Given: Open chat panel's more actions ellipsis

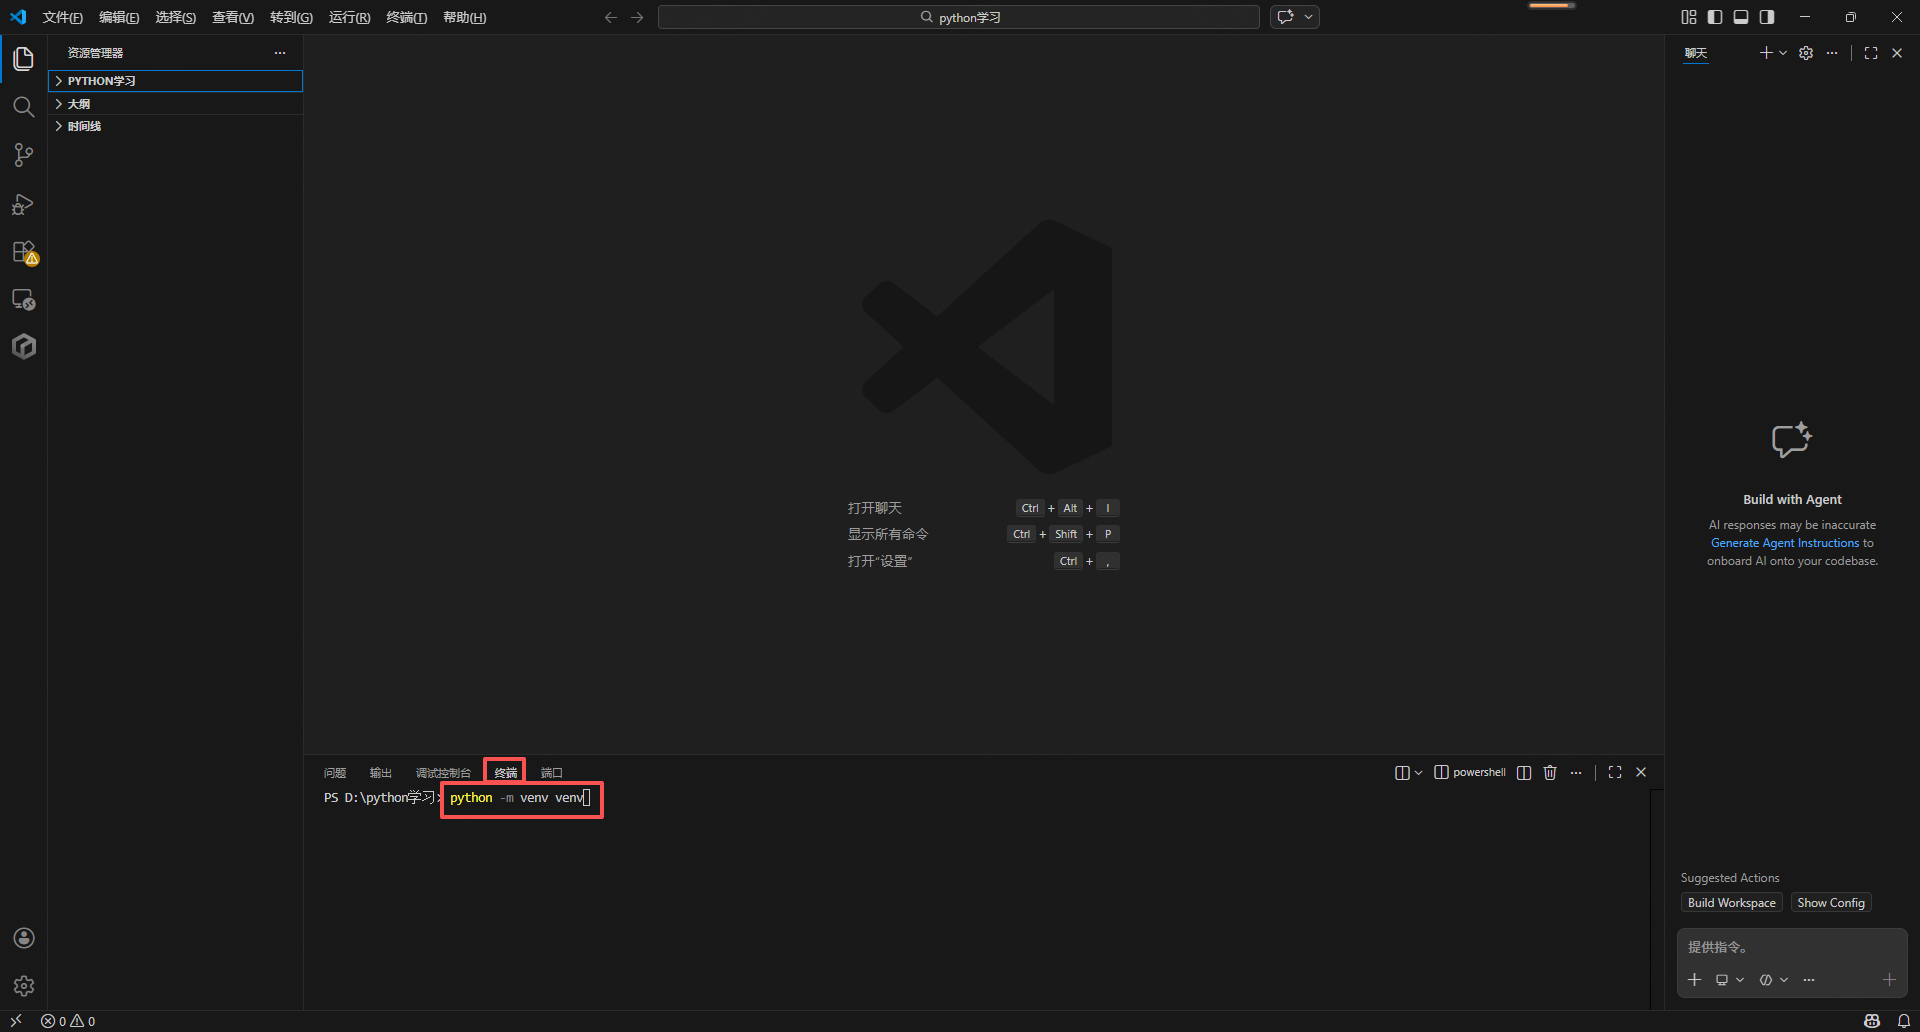Looking at the screenshot, I should click(1832, 53).
